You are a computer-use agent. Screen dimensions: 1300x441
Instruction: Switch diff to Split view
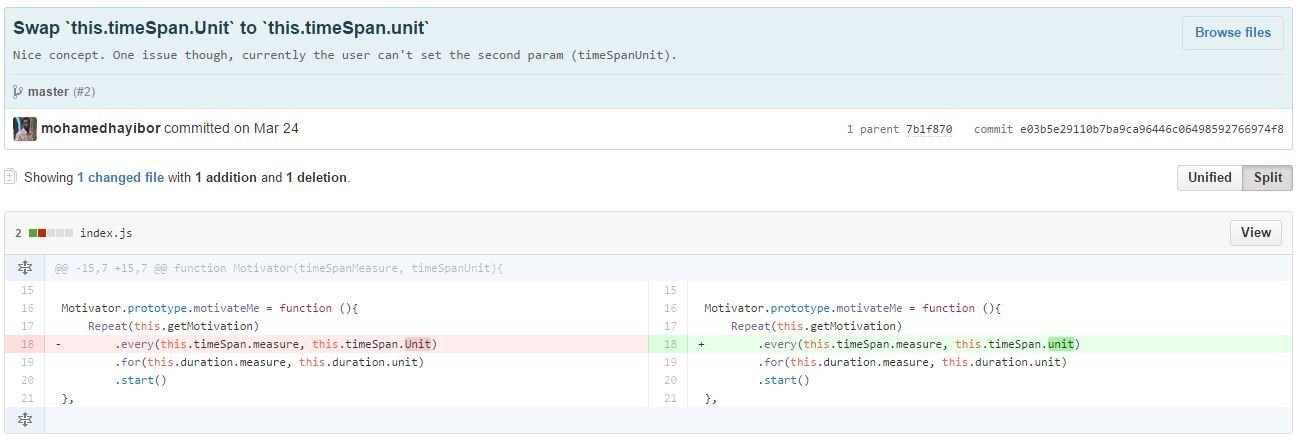[x=1267, y=178]
